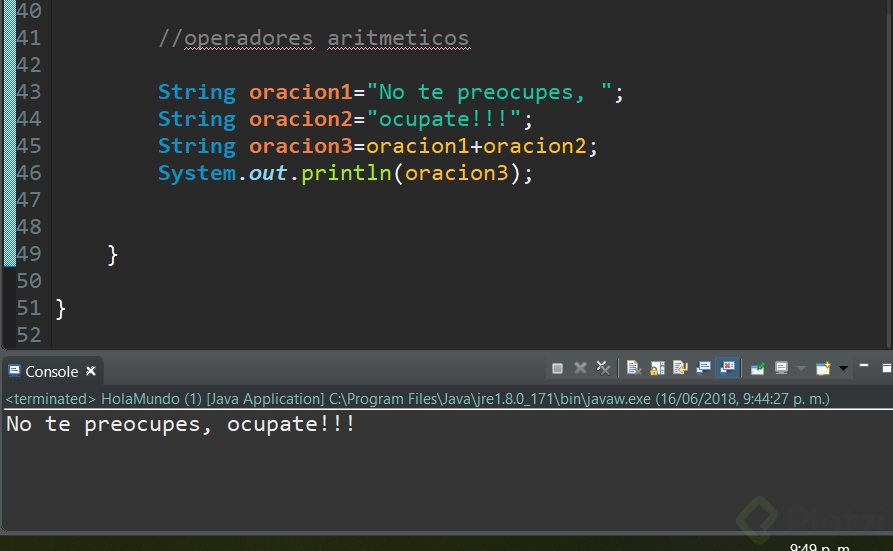Click line number 47 in the gutter

pos(28,200)
